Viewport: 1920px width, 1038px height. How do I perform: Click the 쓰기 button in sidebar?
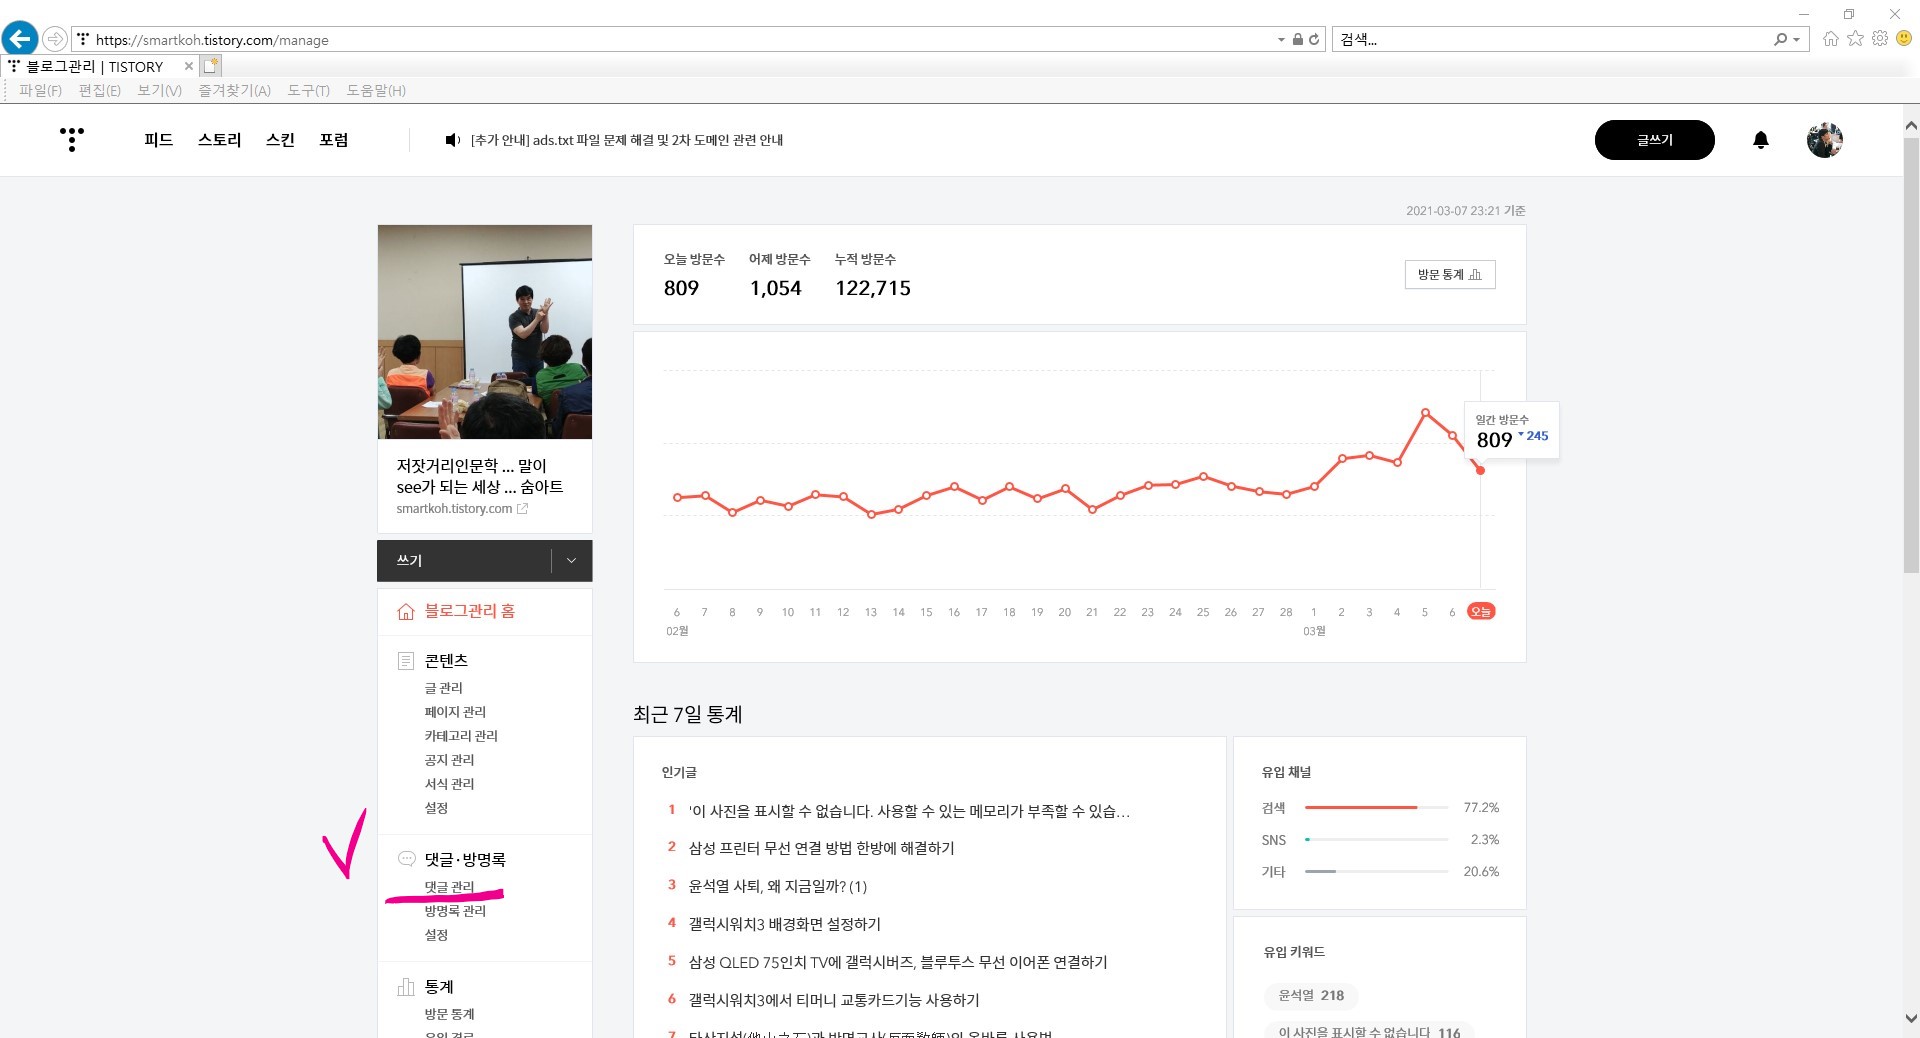click(463, 561)
